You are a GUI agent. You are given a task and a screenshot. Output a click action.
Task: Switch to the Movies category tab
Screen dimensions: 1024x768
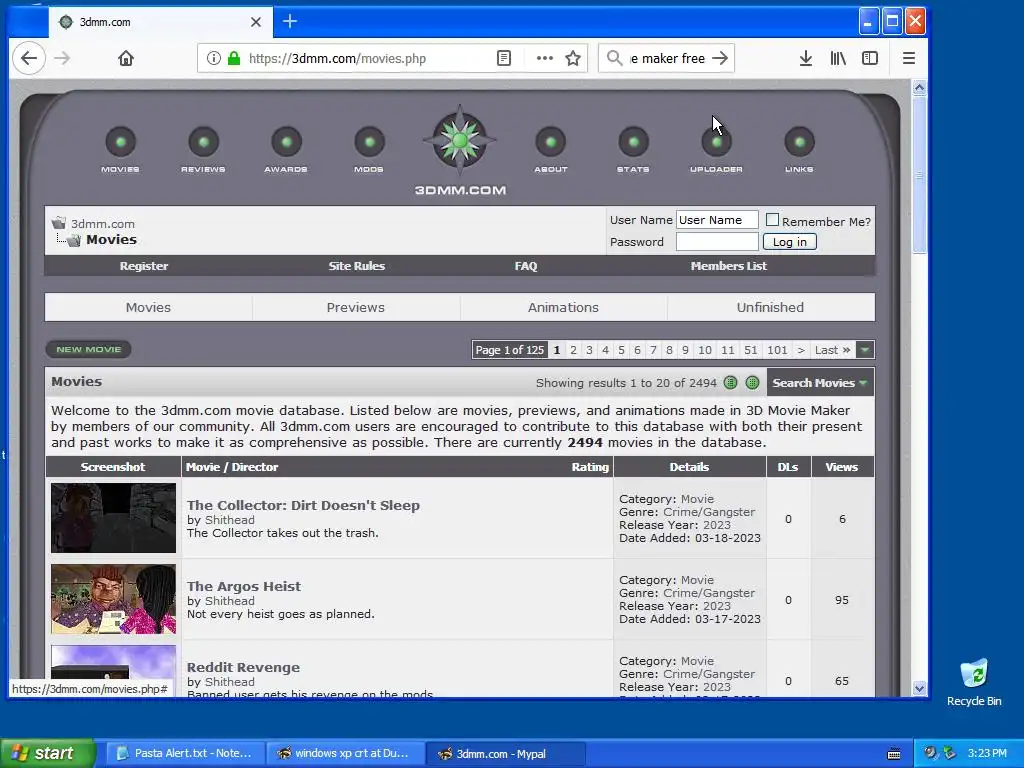pos(148,307)
